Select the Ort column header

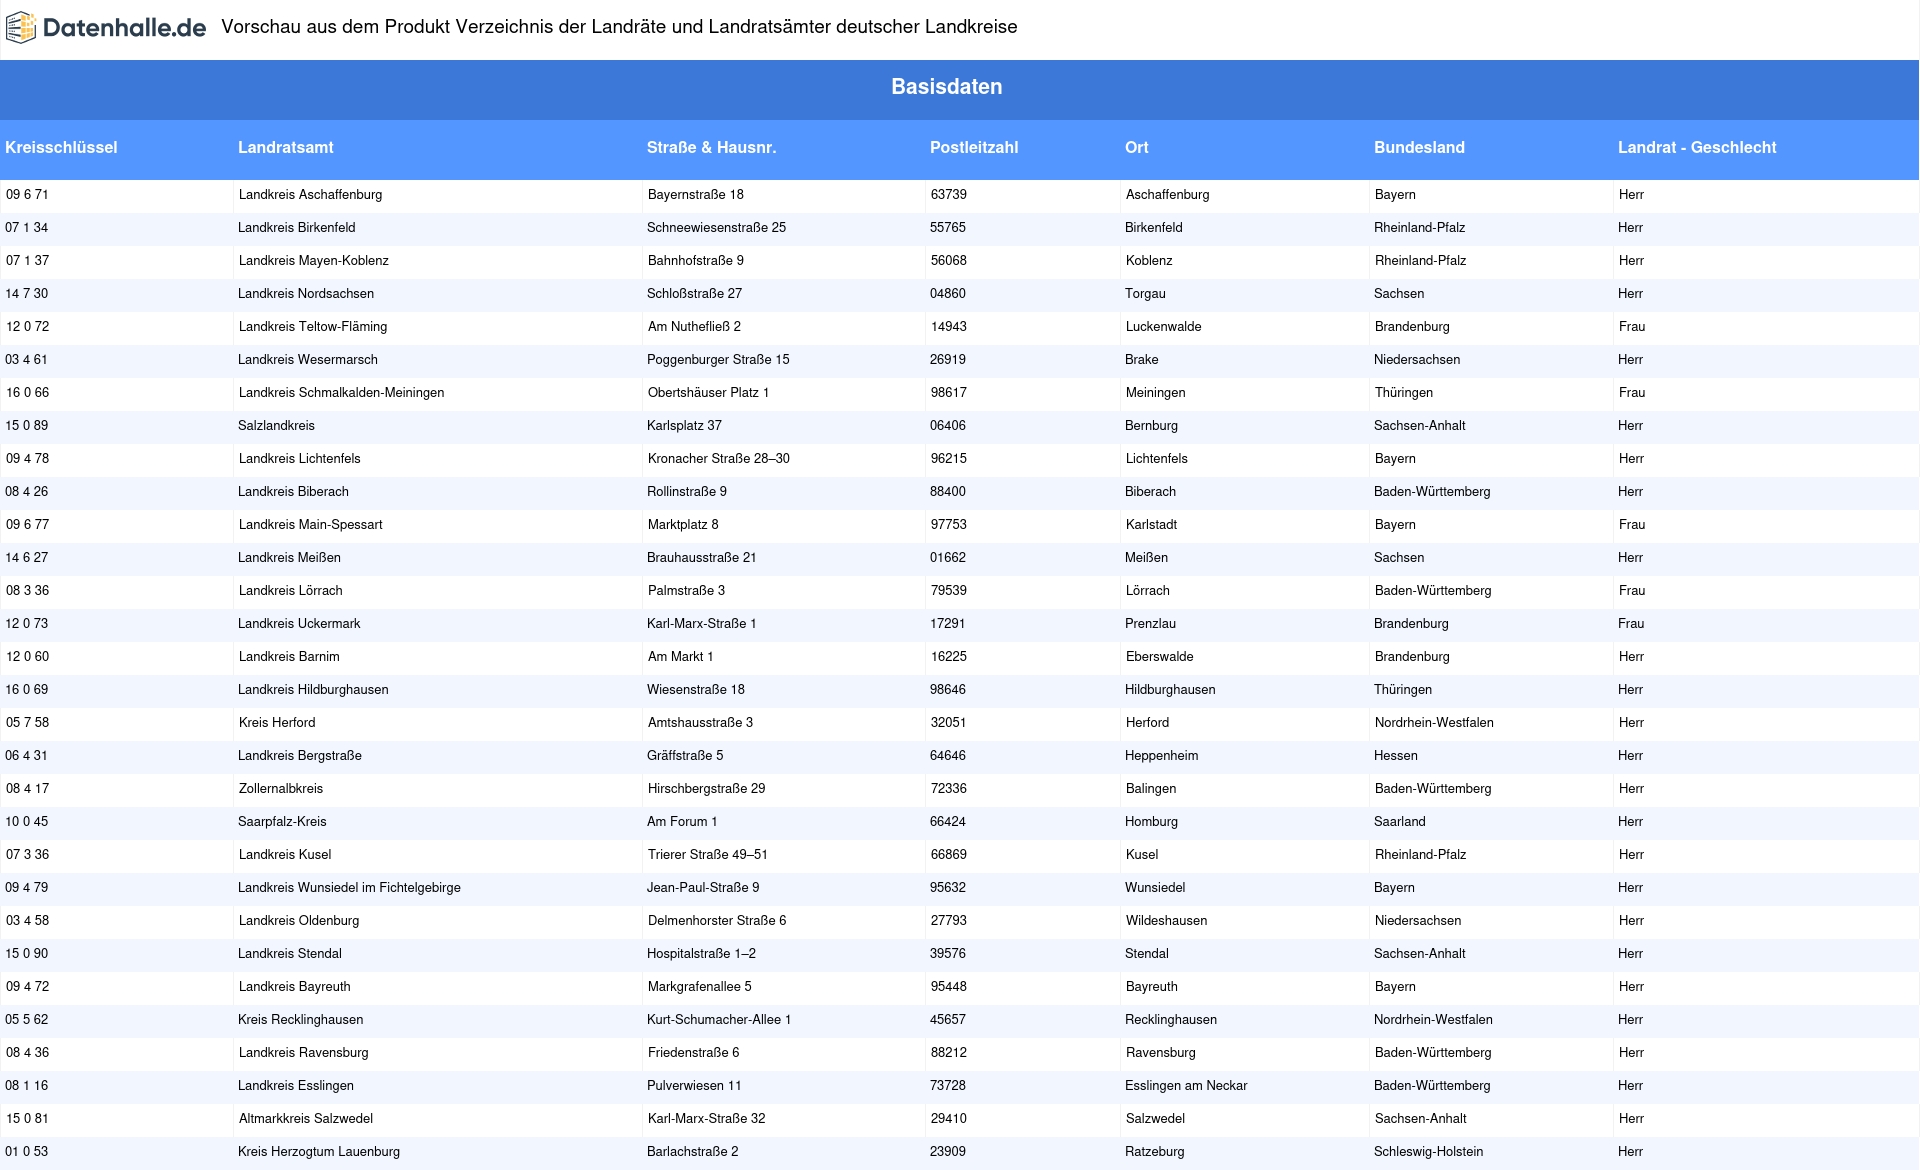[1137, 148]
